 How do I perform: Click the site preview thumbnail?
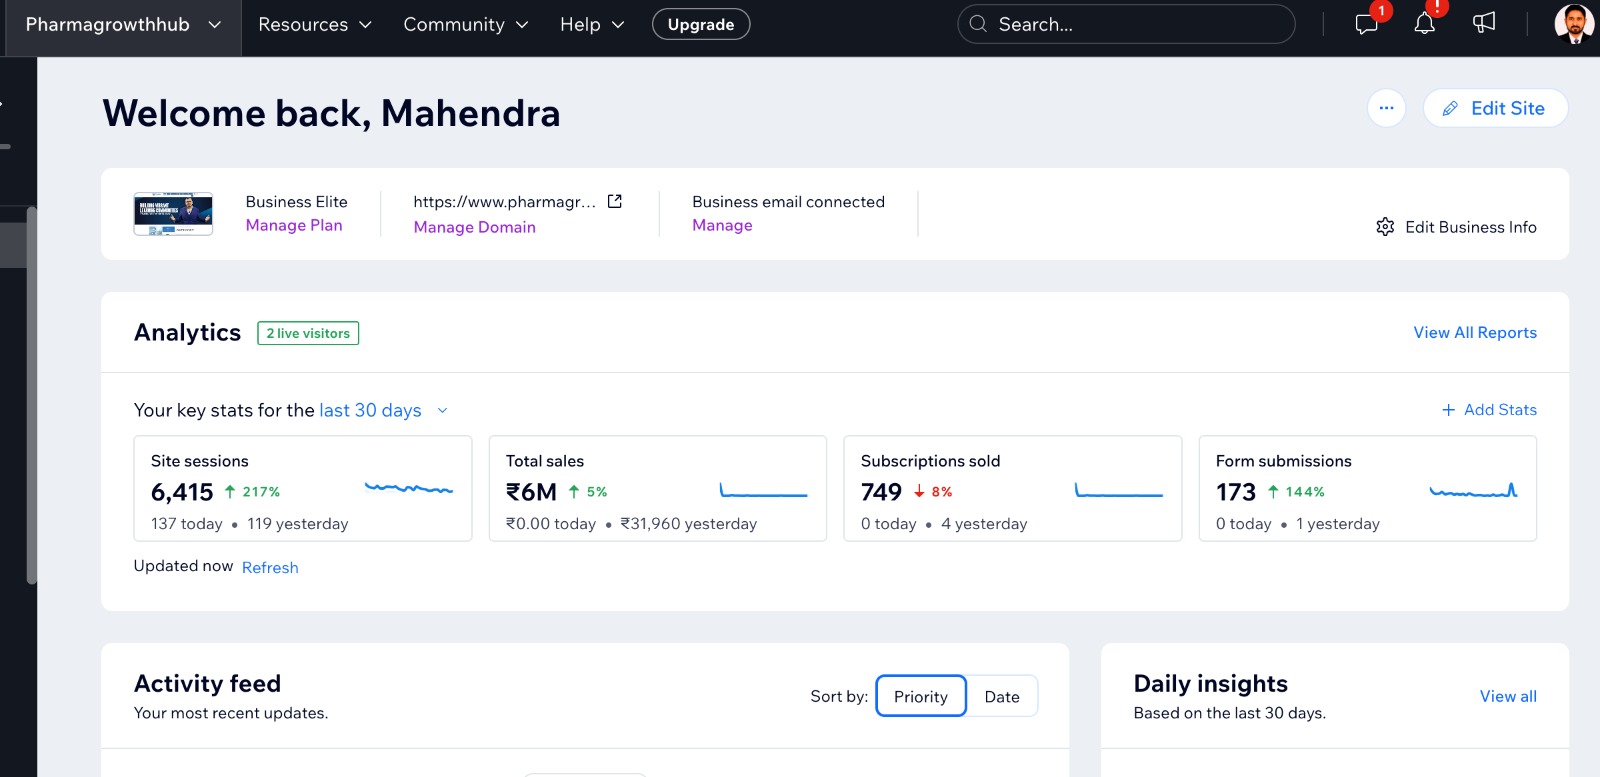point(173,214)
